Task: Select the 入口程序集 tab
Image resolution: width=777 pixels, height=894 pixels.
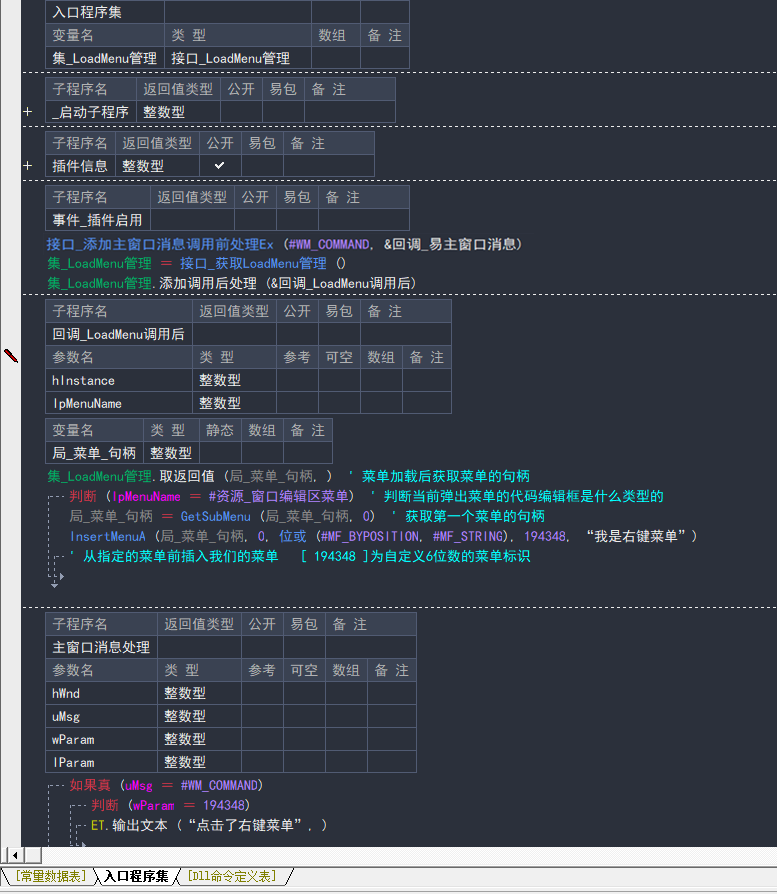Action: (137, 877)
